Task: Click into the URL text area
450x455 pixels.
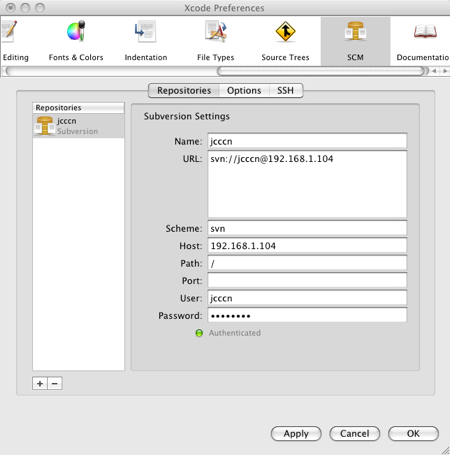Action: [x=307, y=184]
